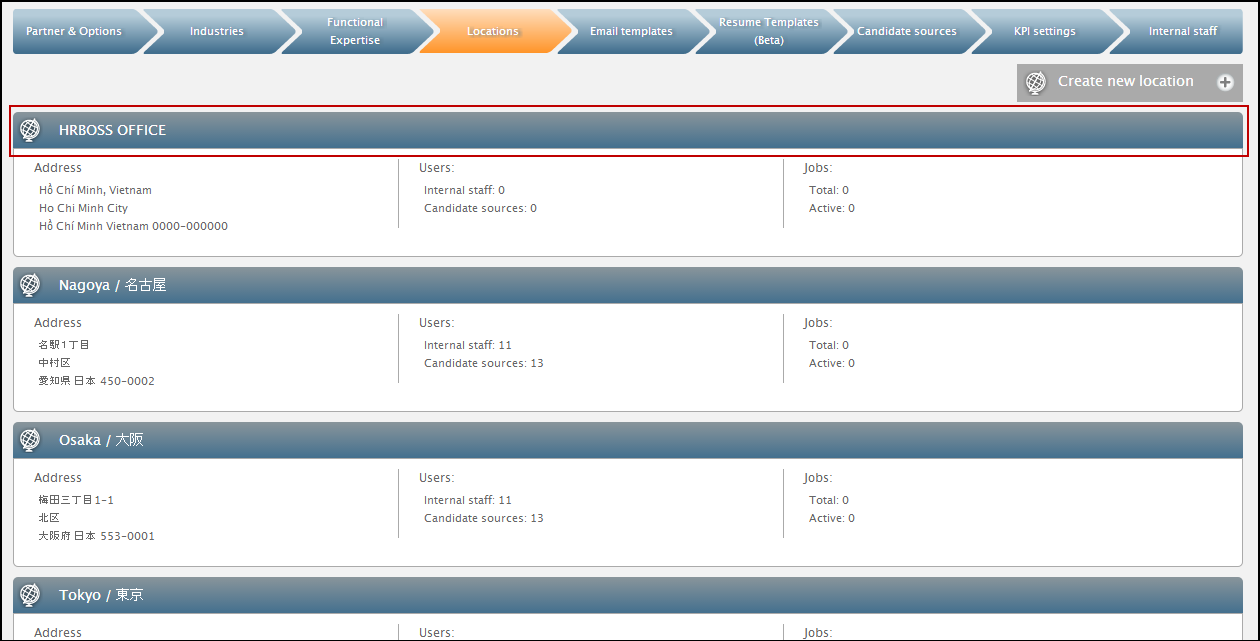
Task: Click the globe icon beside Tokyo
Action: click(x=30, y=595)
